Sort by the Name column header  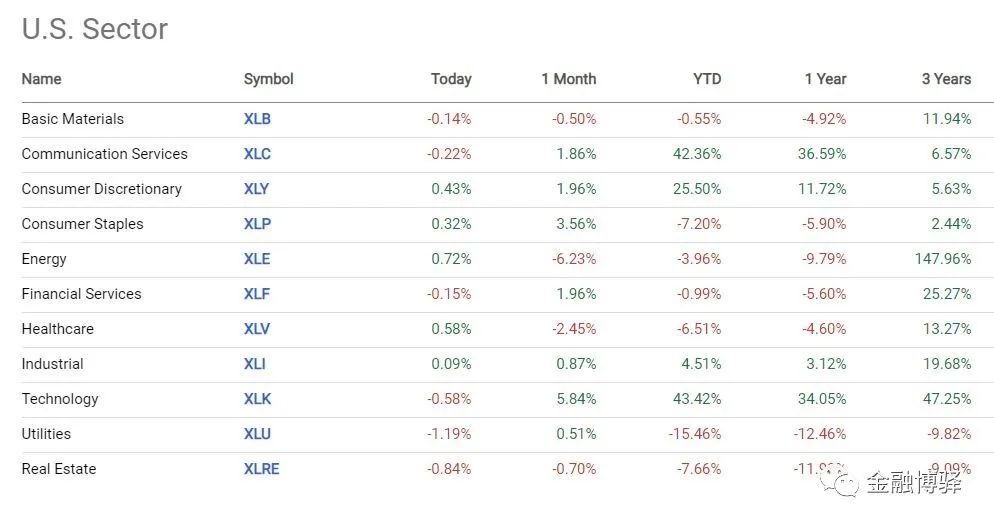click(x=41, y=79)
